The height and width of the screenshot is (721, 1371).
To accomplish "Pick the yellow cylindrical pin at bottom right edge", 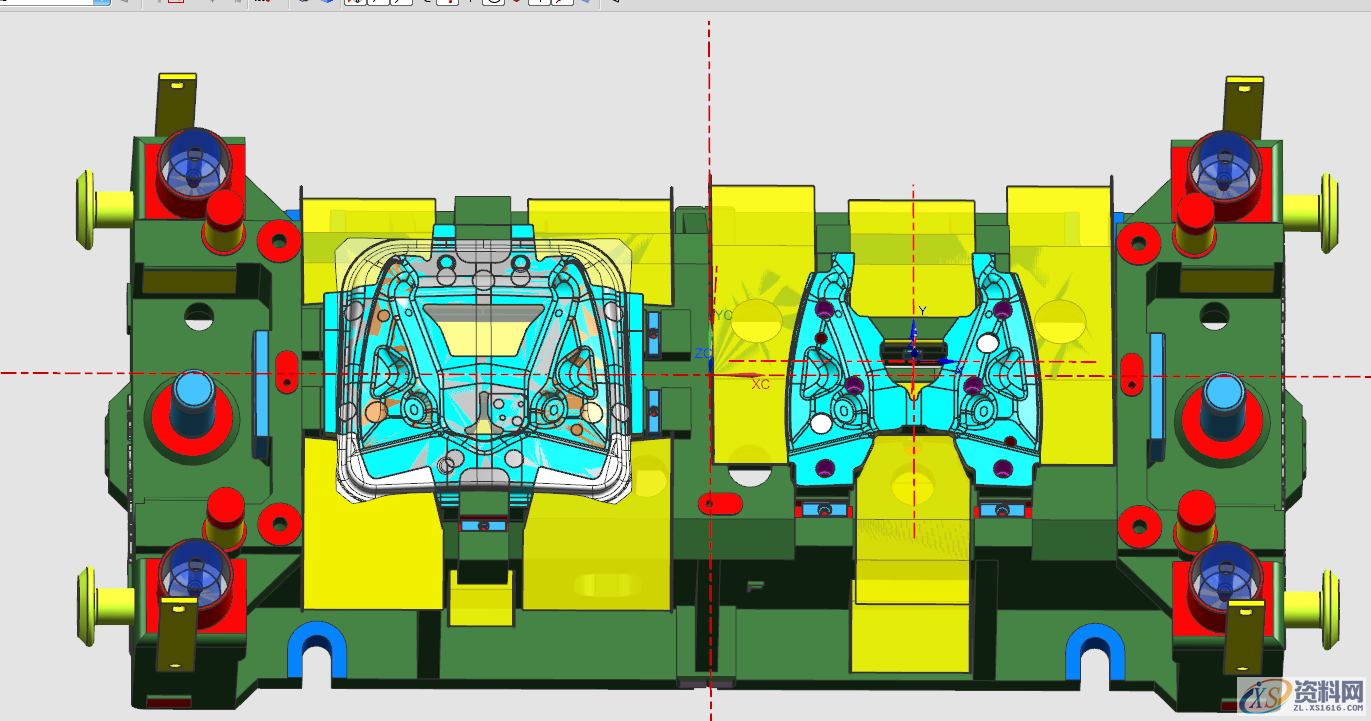I will coord(1310,606).
